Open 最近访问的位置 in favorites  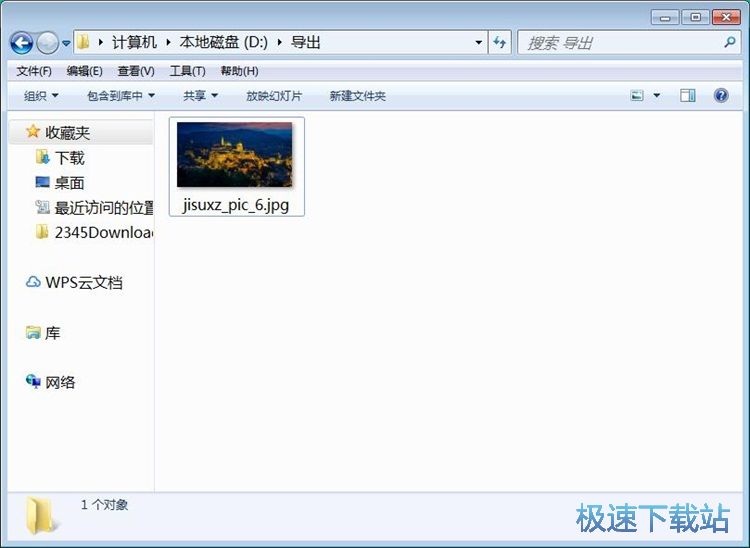[104, 208]
